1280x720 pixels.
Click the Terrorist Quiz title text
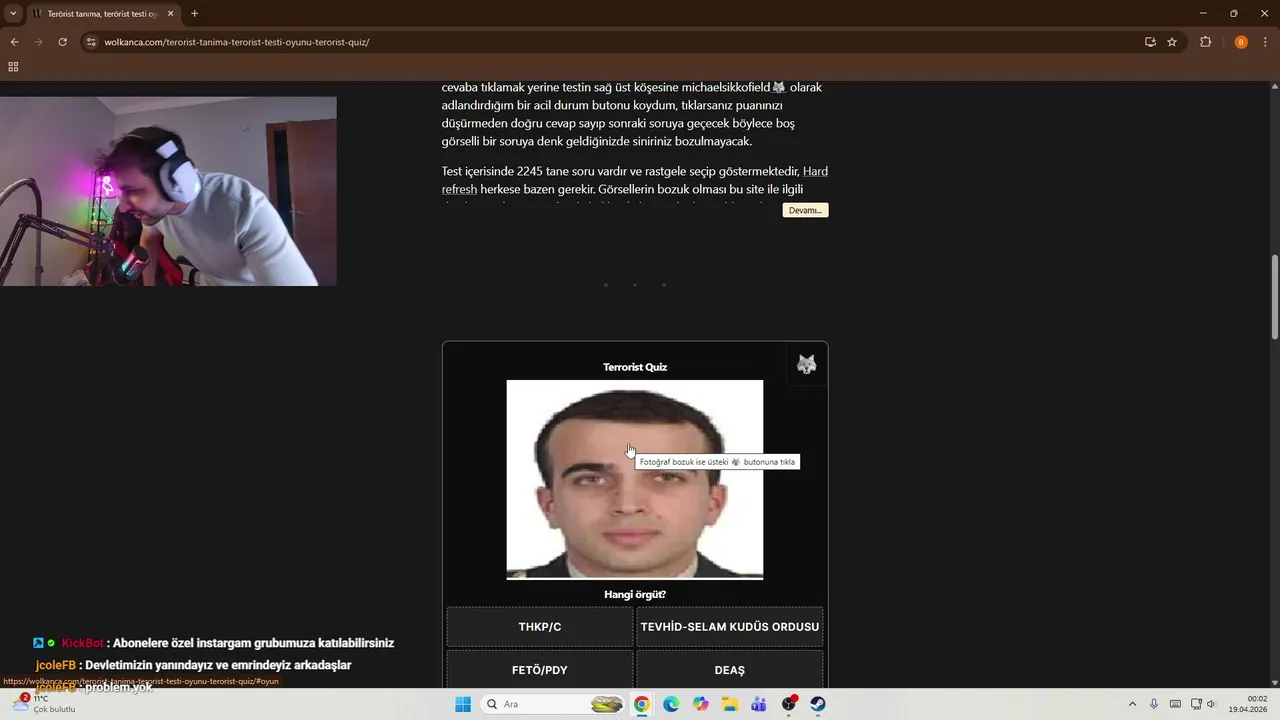pyautogui.click(x=635, y=367)
